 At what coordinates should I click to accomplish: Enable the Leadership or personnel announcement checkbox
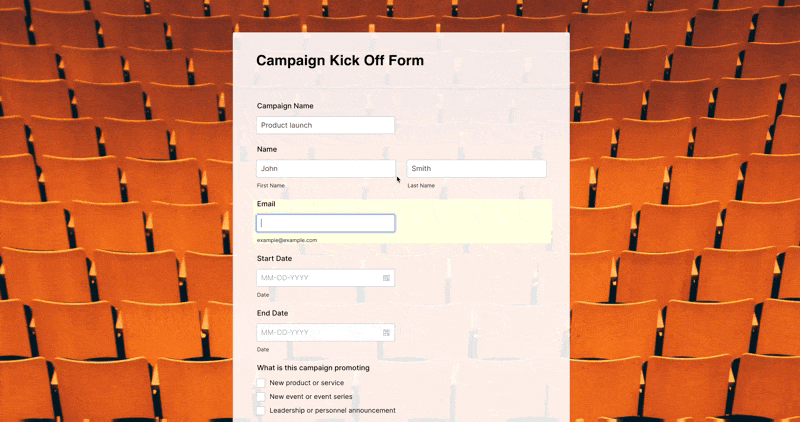(261, 411)
